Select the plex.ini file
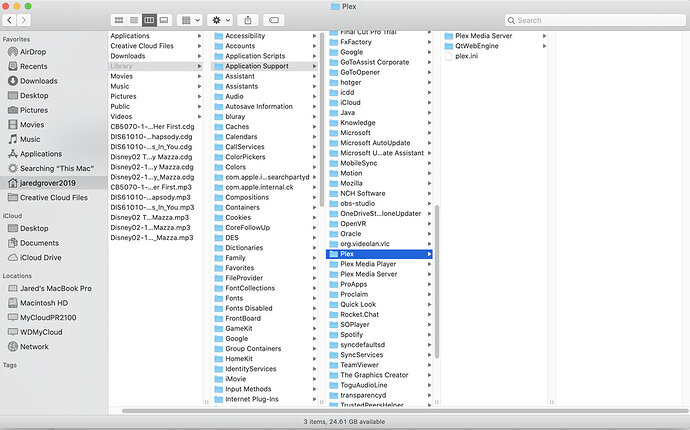 click(466, 56)
